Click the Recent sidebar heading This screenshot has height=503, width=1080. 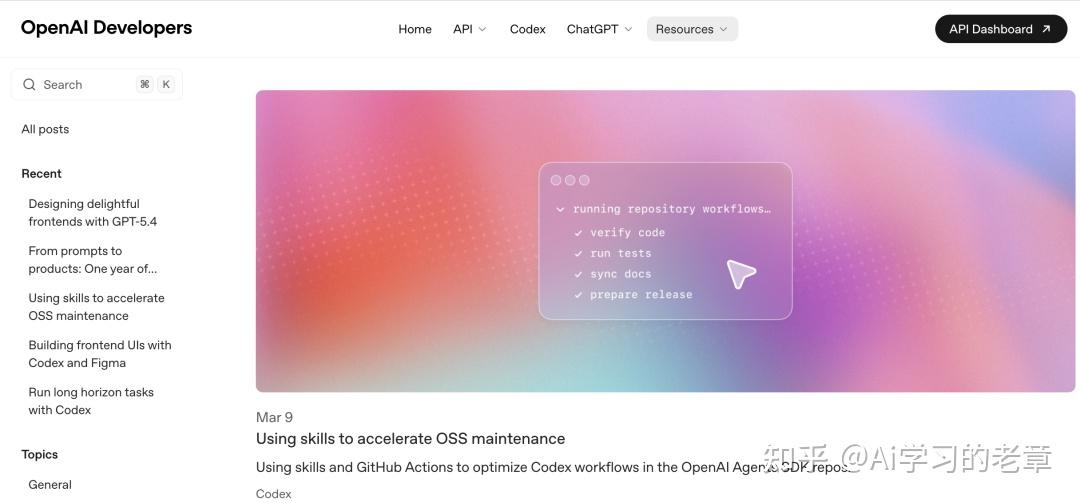41,174
